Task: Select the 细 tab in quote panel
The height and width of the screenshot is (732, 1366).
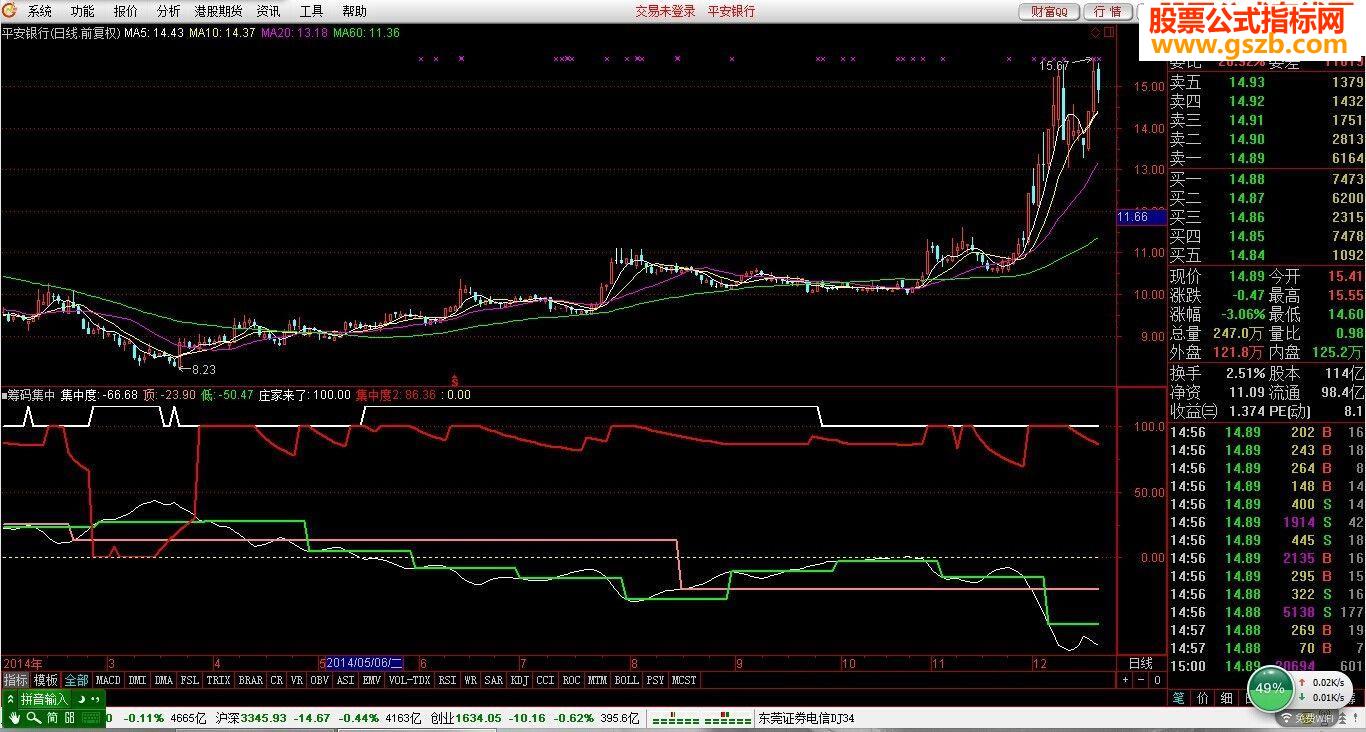Action: [x=1226, y=697]
